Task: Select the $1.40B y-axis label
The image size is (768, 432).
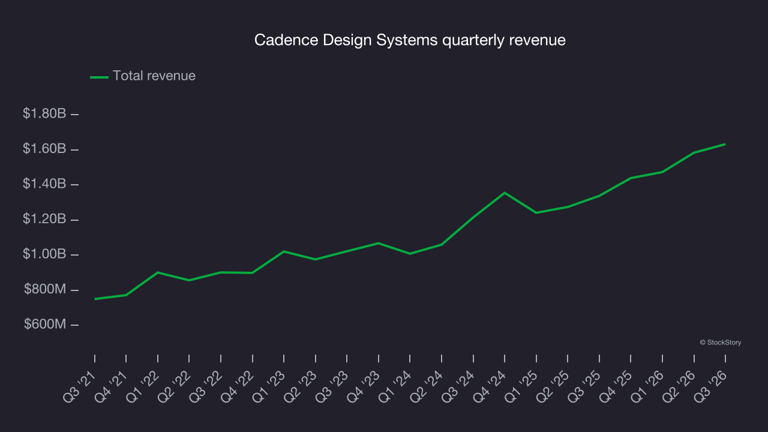Action: click(x=44, y=184)
